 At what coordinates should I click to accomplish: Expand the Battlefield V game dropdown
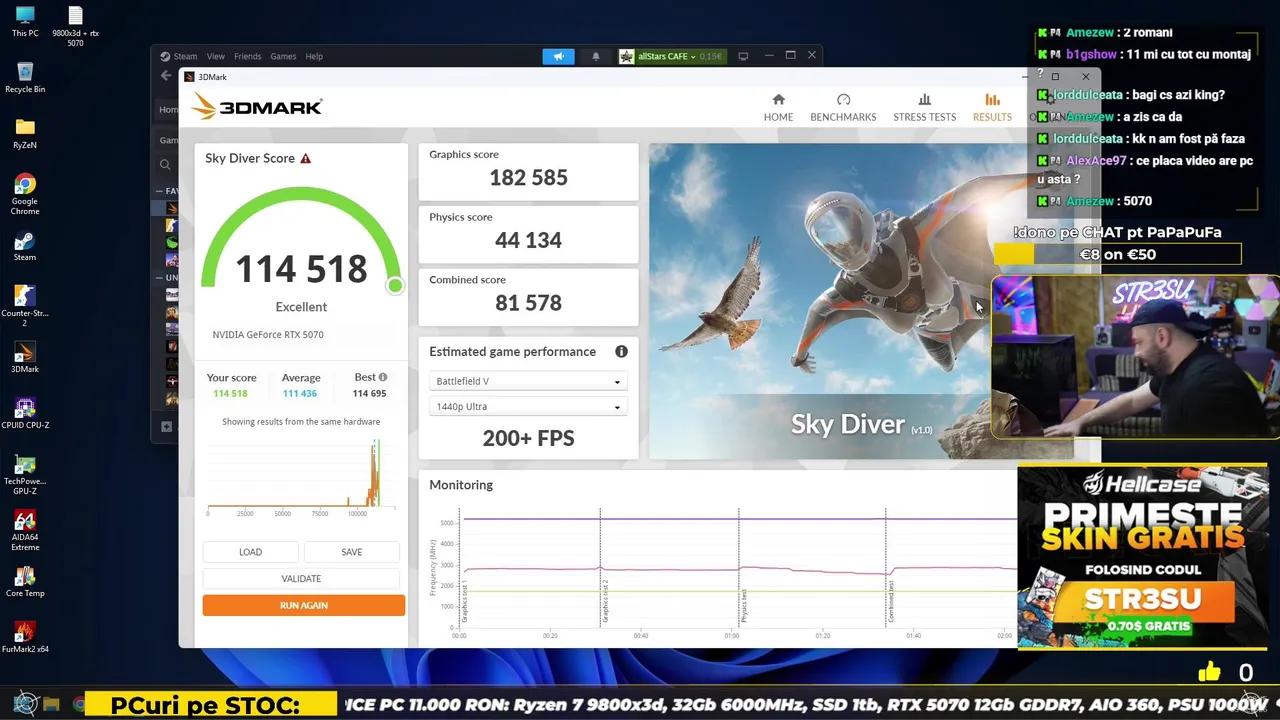(x=528, y=381)
